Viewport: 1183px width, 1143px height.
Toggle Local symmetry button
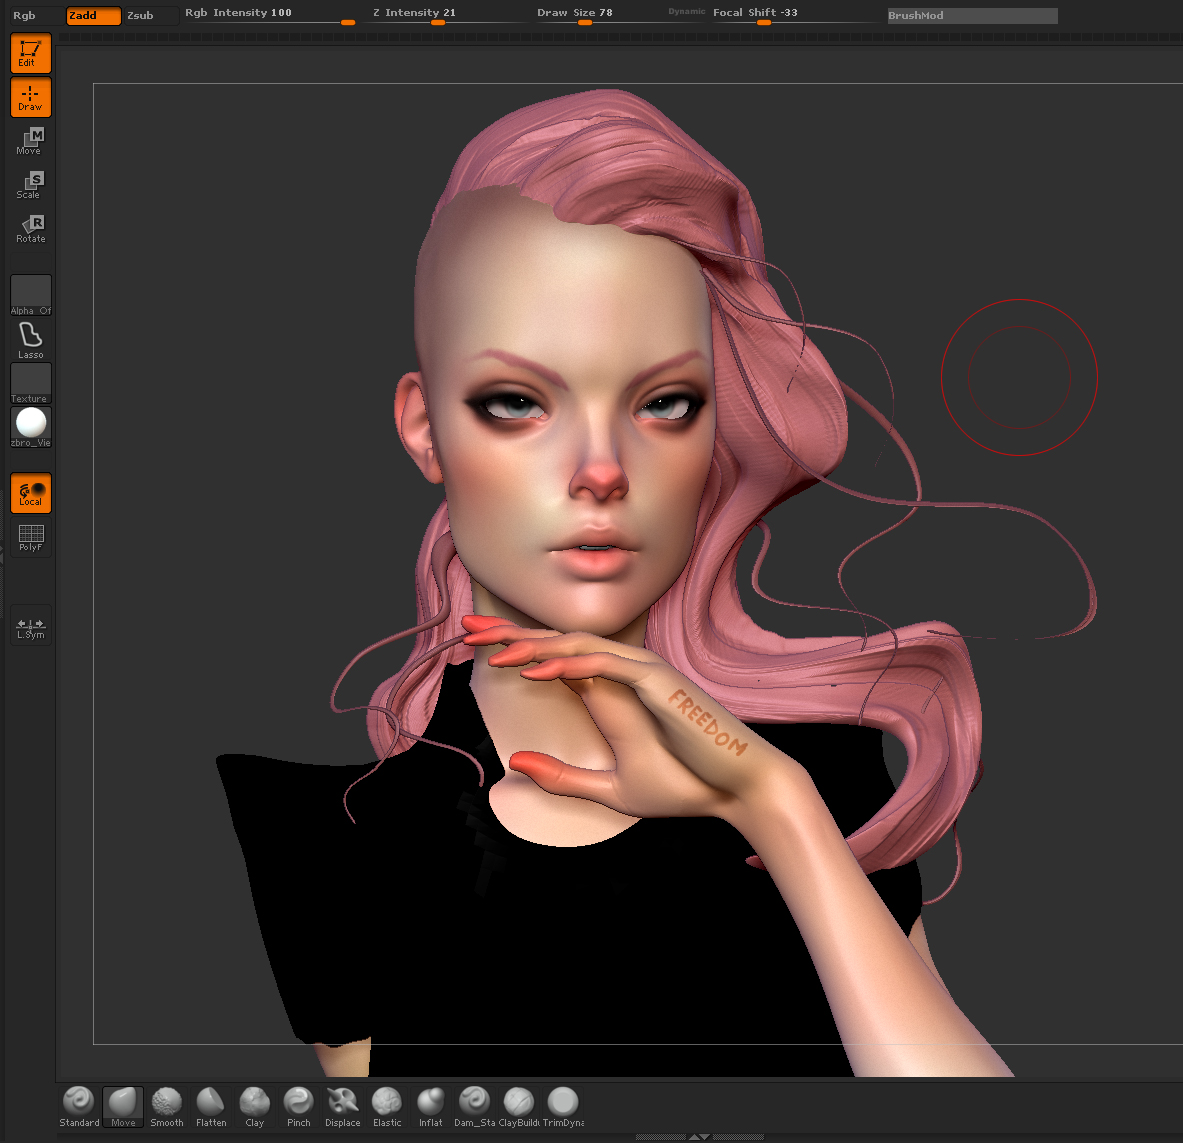click(31, 493)
